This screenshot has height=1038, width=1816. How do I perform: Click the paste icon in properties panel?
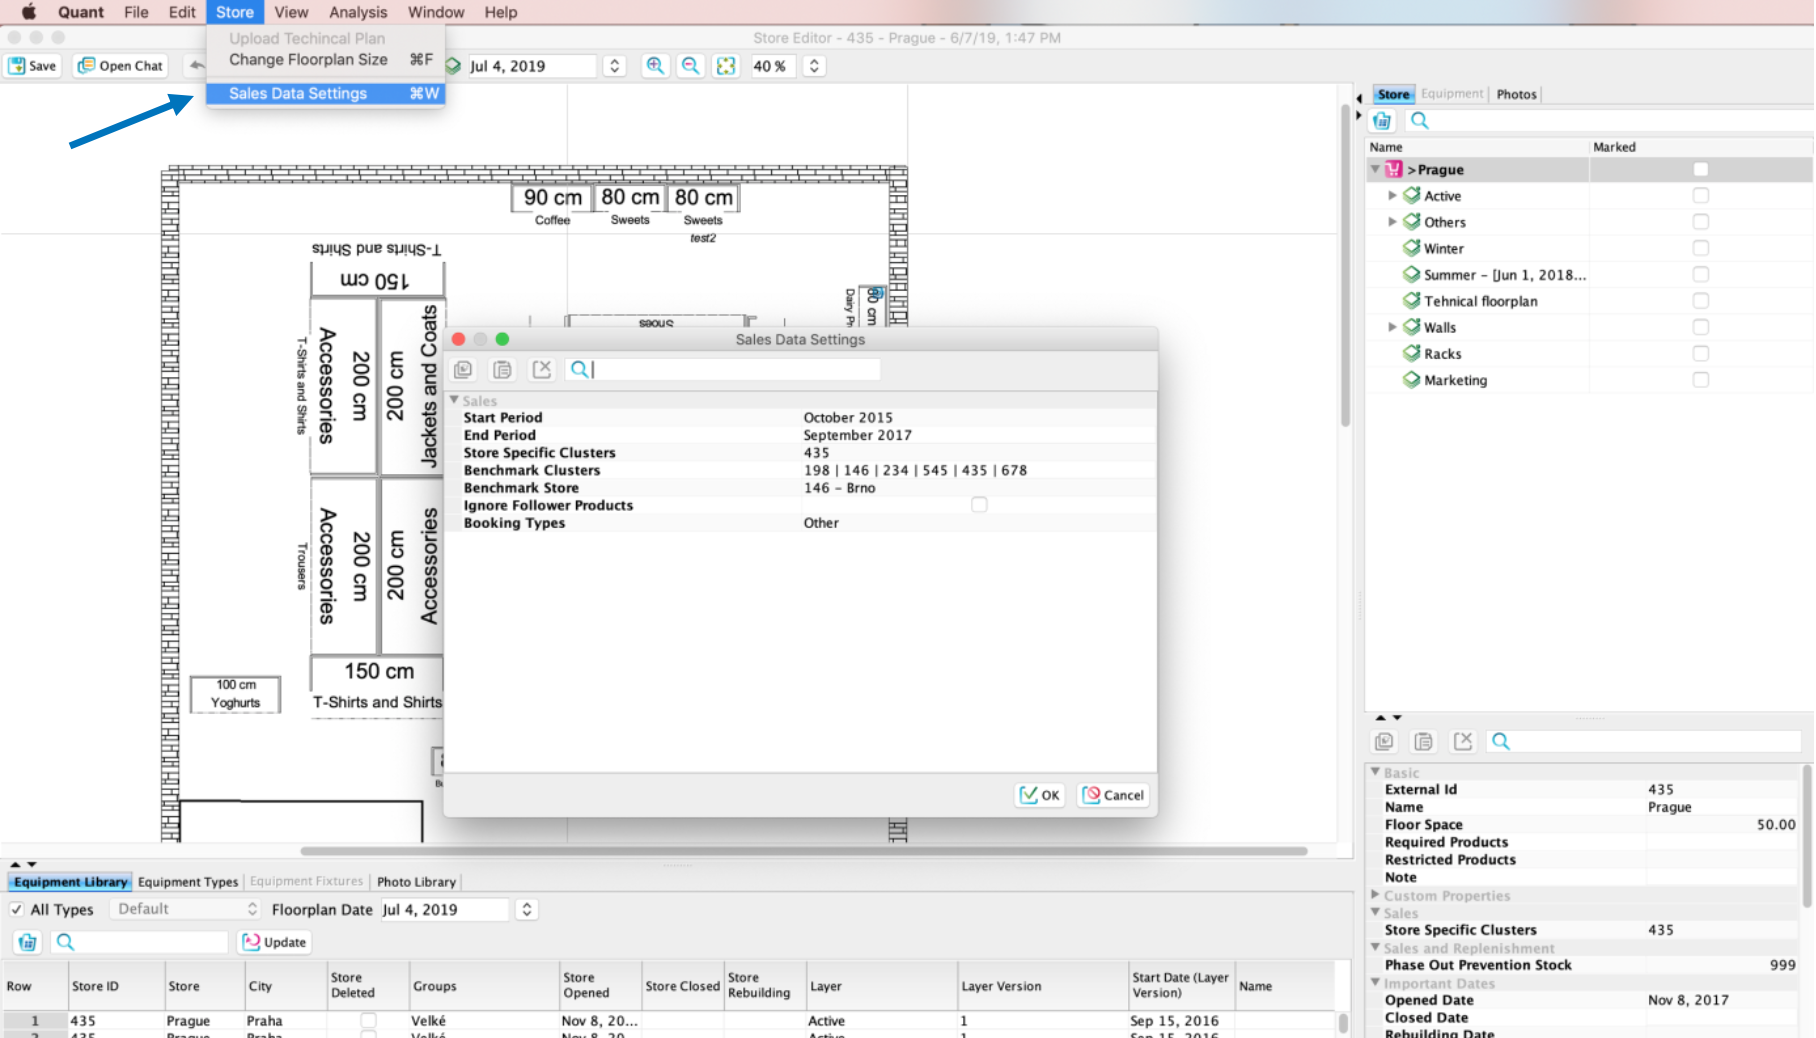point(1423,741)
